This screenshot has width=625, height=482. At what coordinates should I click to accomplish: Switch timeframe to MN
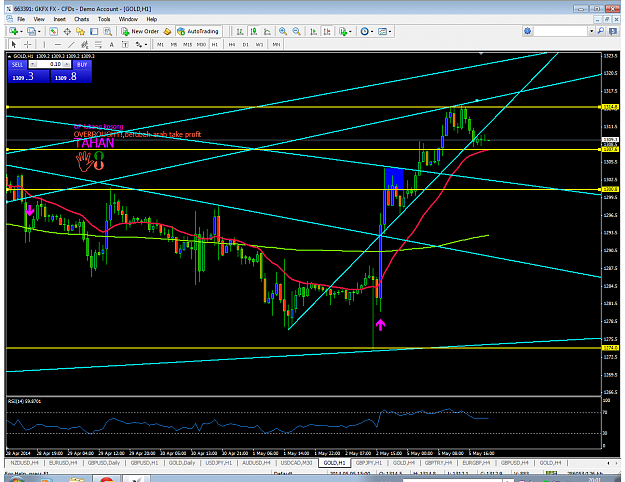(x=276, y=44)
